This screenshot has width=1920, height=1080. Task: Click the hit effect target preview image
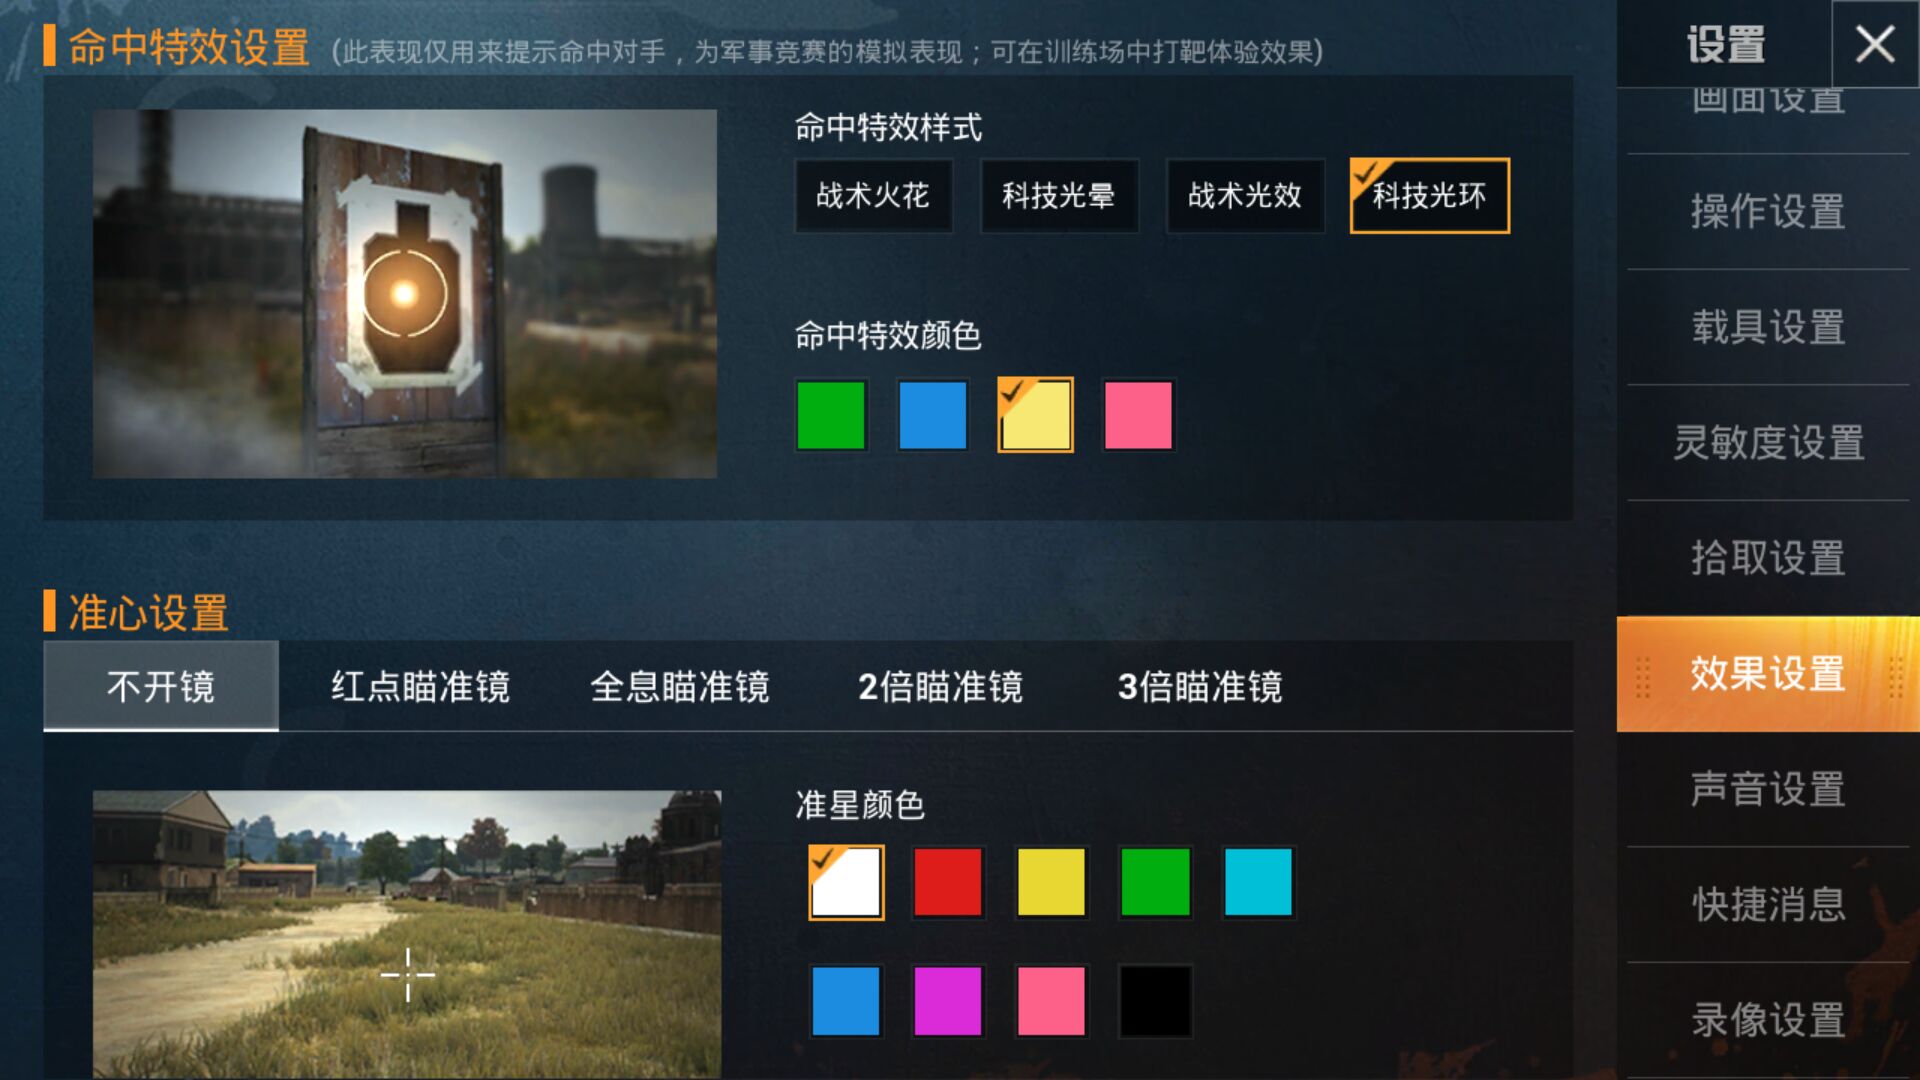point(405,293)
